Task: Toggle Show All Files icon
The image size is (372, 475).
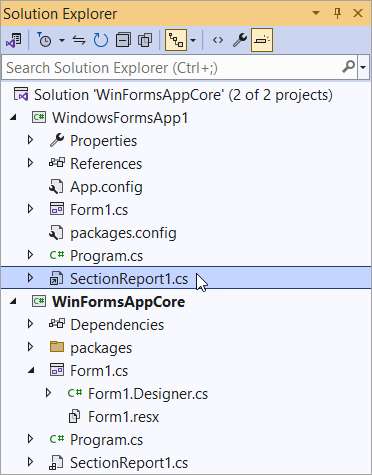Action: (145, 40)
